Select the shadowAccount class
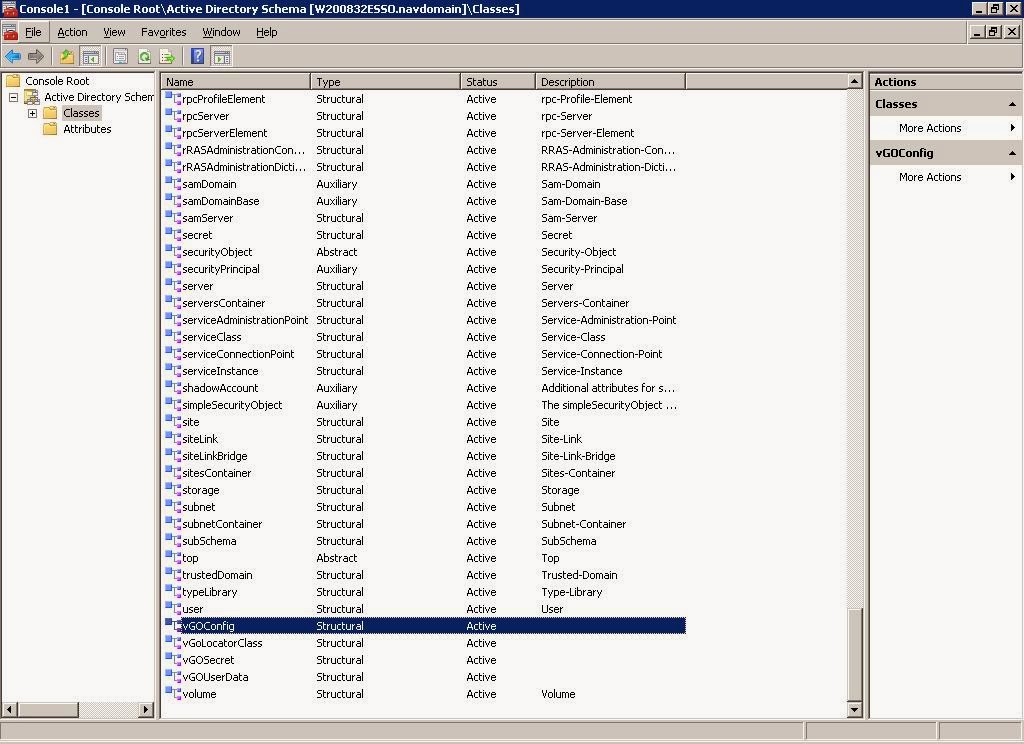The height and width of the screenshot is (744, 1024). (424, 388)
